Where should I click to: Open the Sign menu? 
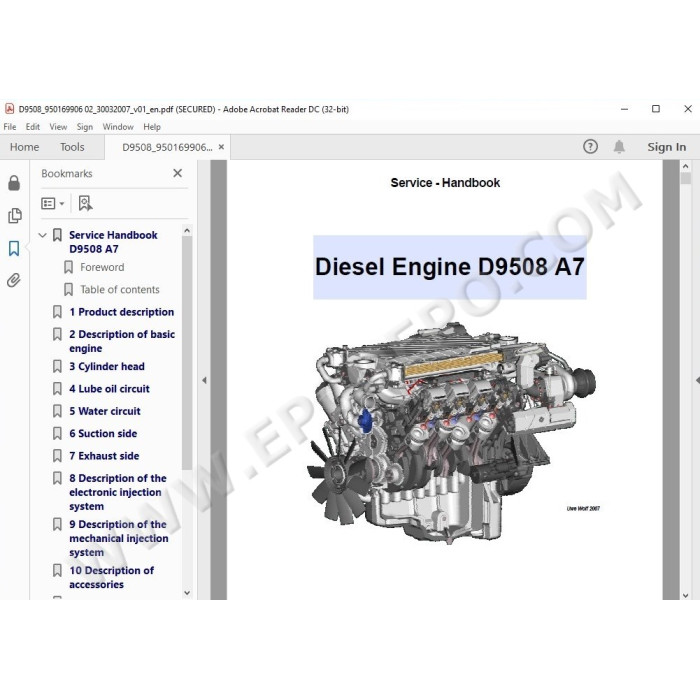[84, 127]
